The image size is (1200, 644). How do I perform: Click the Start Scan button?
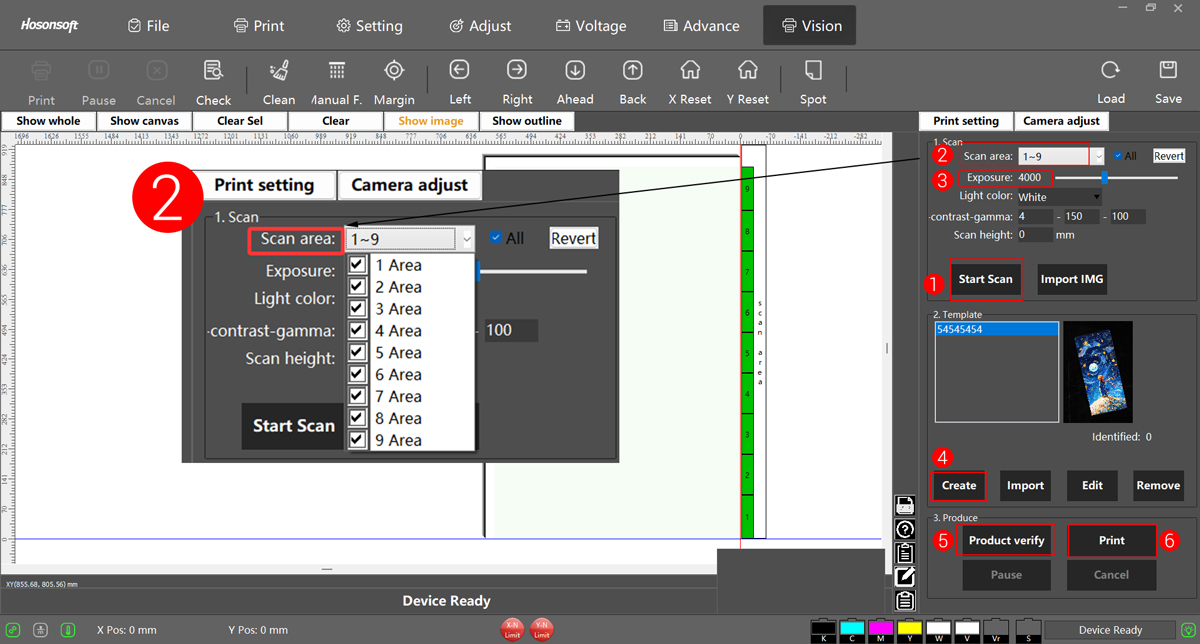pos(985,279)
